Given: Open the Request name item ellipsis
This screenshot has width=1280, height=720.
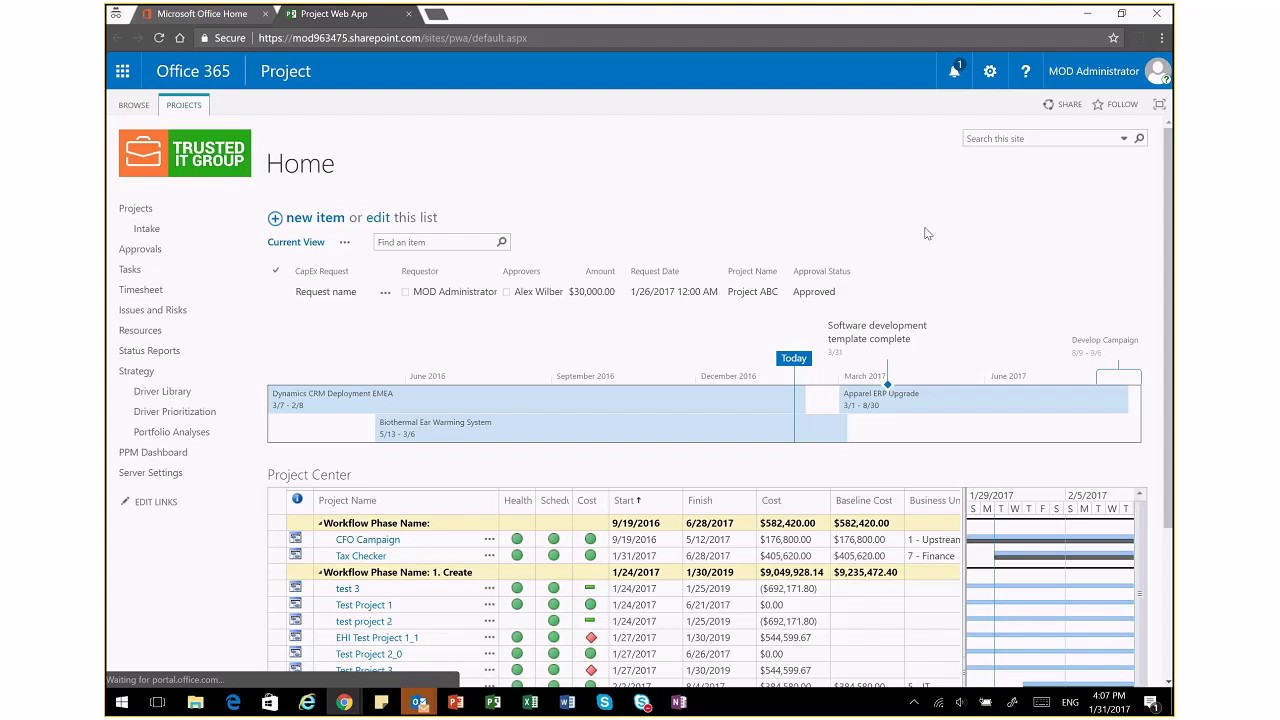Looking at the screenshot, I should click(385, 292).
